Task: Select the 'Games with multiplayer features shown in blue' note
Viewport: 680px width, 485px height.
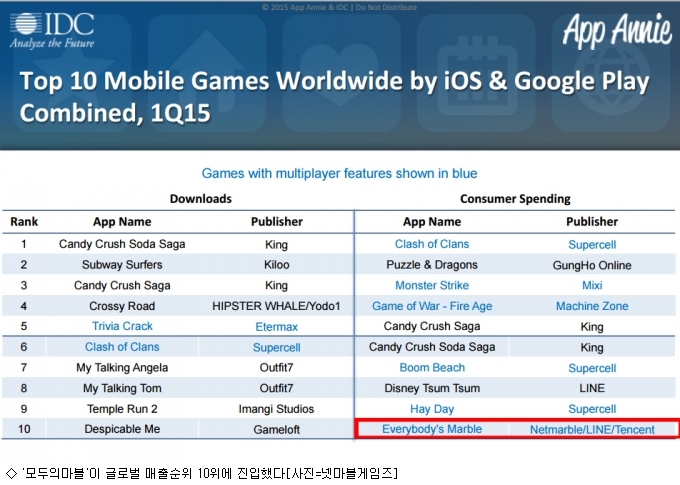Action: coord(339,174)
